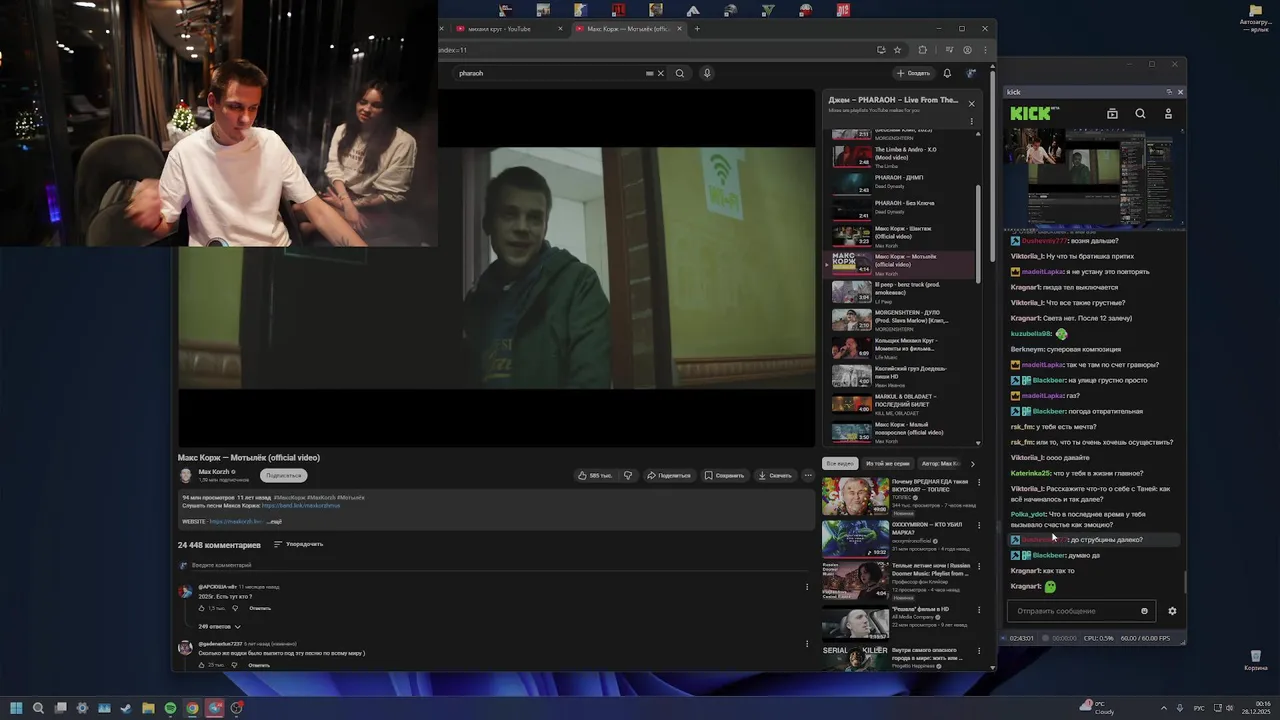Screen dimensions: 1280x720
Task: Open more actions ellipsis beside Скачать
Action: click(x=808, y=475)
